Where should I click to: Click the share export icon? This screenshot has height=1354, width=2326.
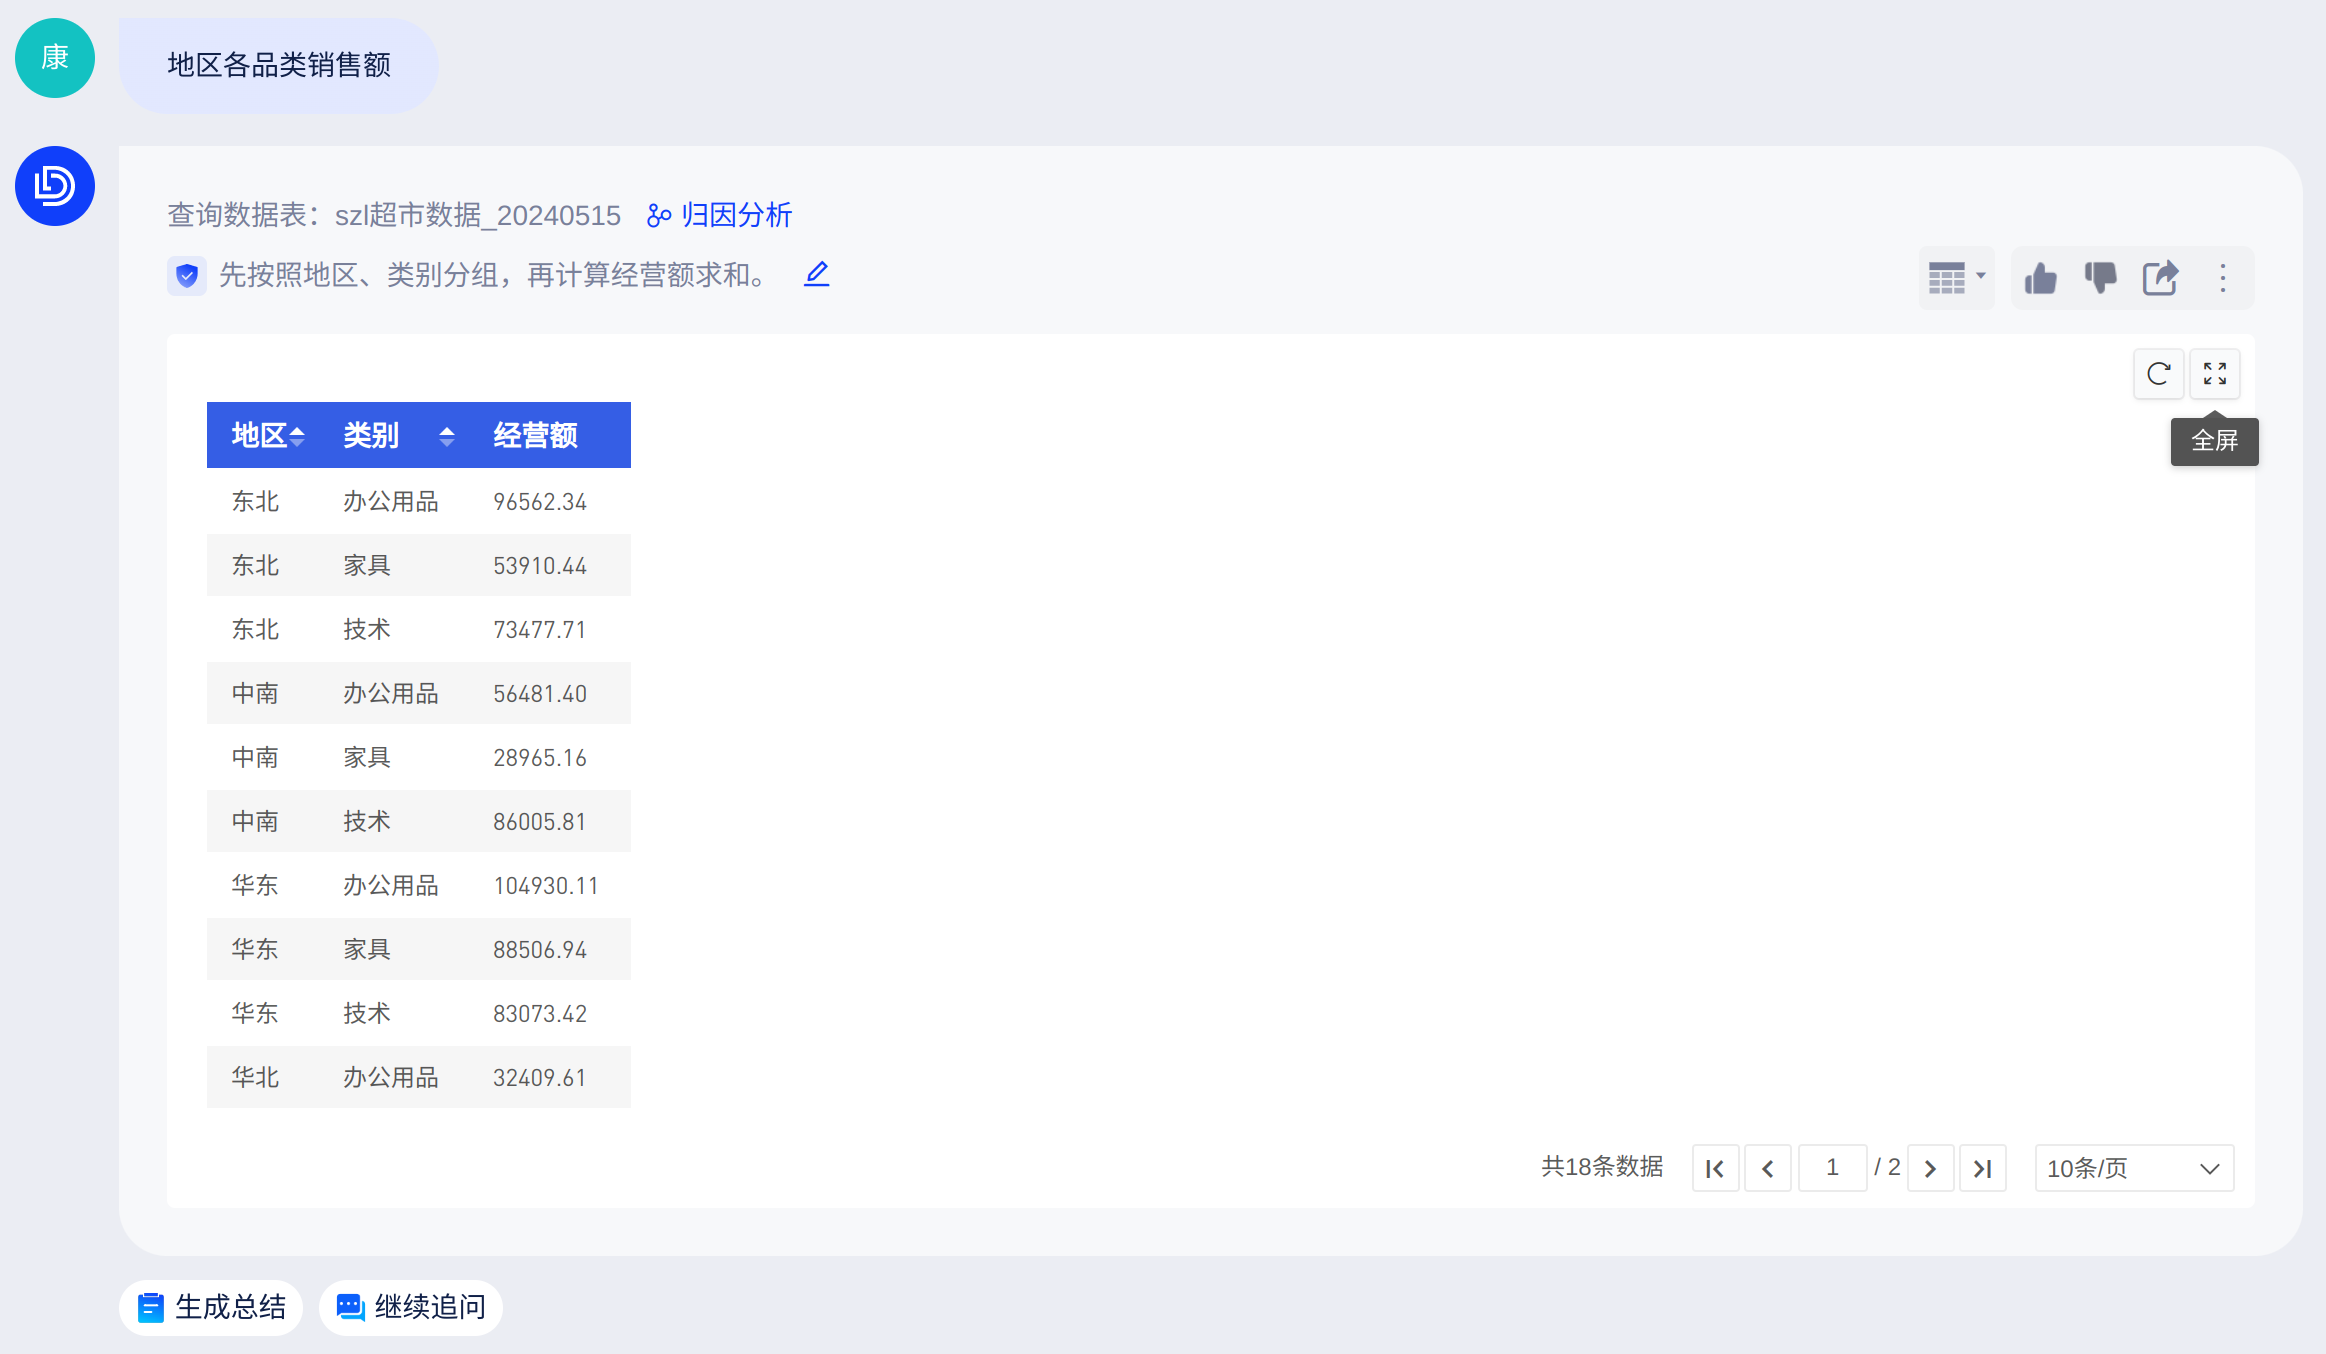click(2160, 278)
